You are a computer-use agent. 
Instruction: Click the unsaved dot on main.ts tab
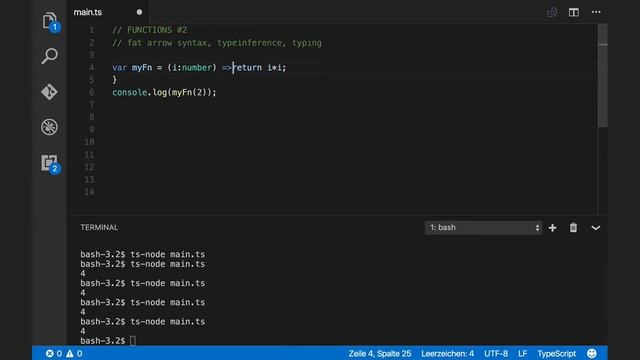coord(139,12)
